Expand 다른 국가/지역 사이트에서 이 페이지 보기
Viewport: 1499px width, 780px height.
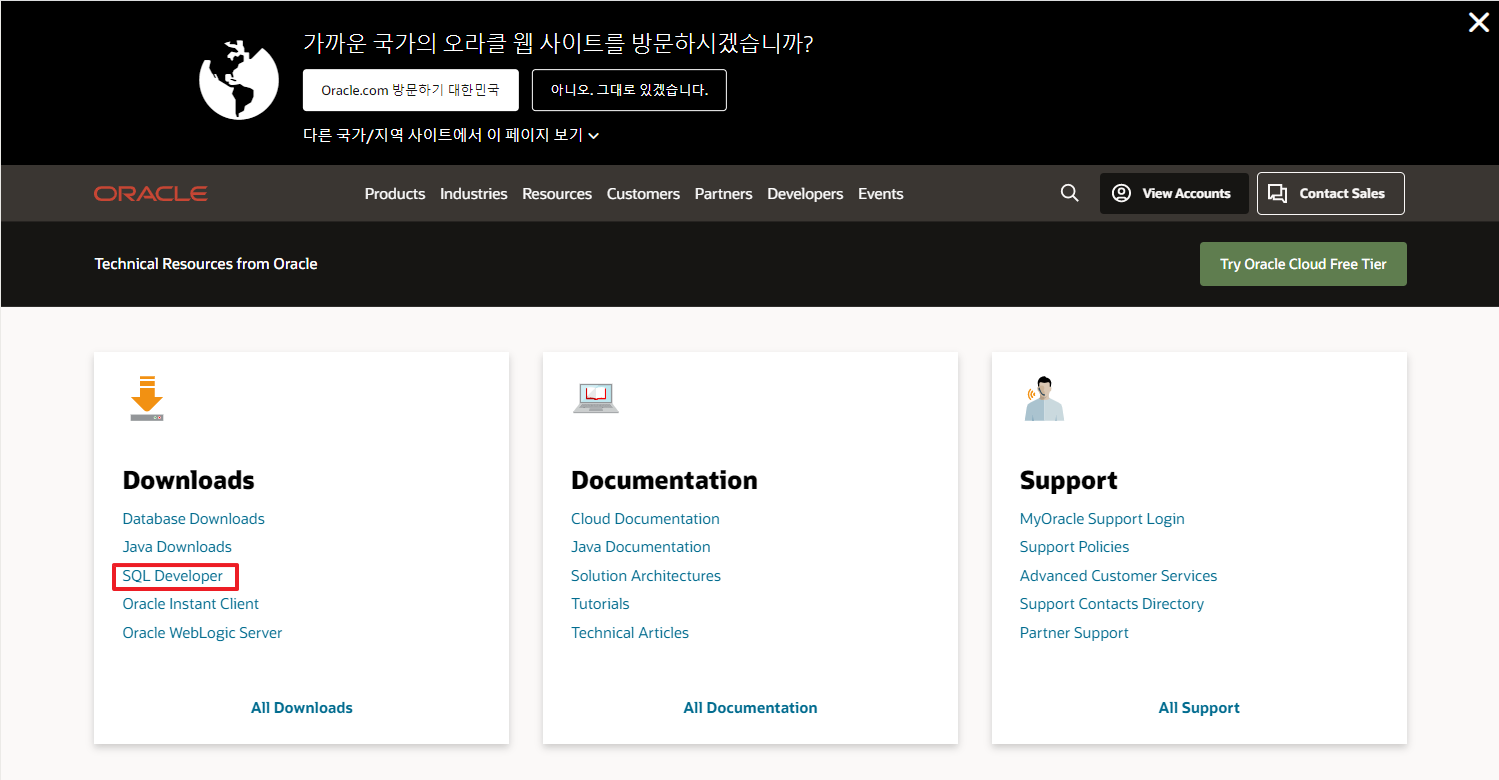pyautogui.click(x=451, y=135)
